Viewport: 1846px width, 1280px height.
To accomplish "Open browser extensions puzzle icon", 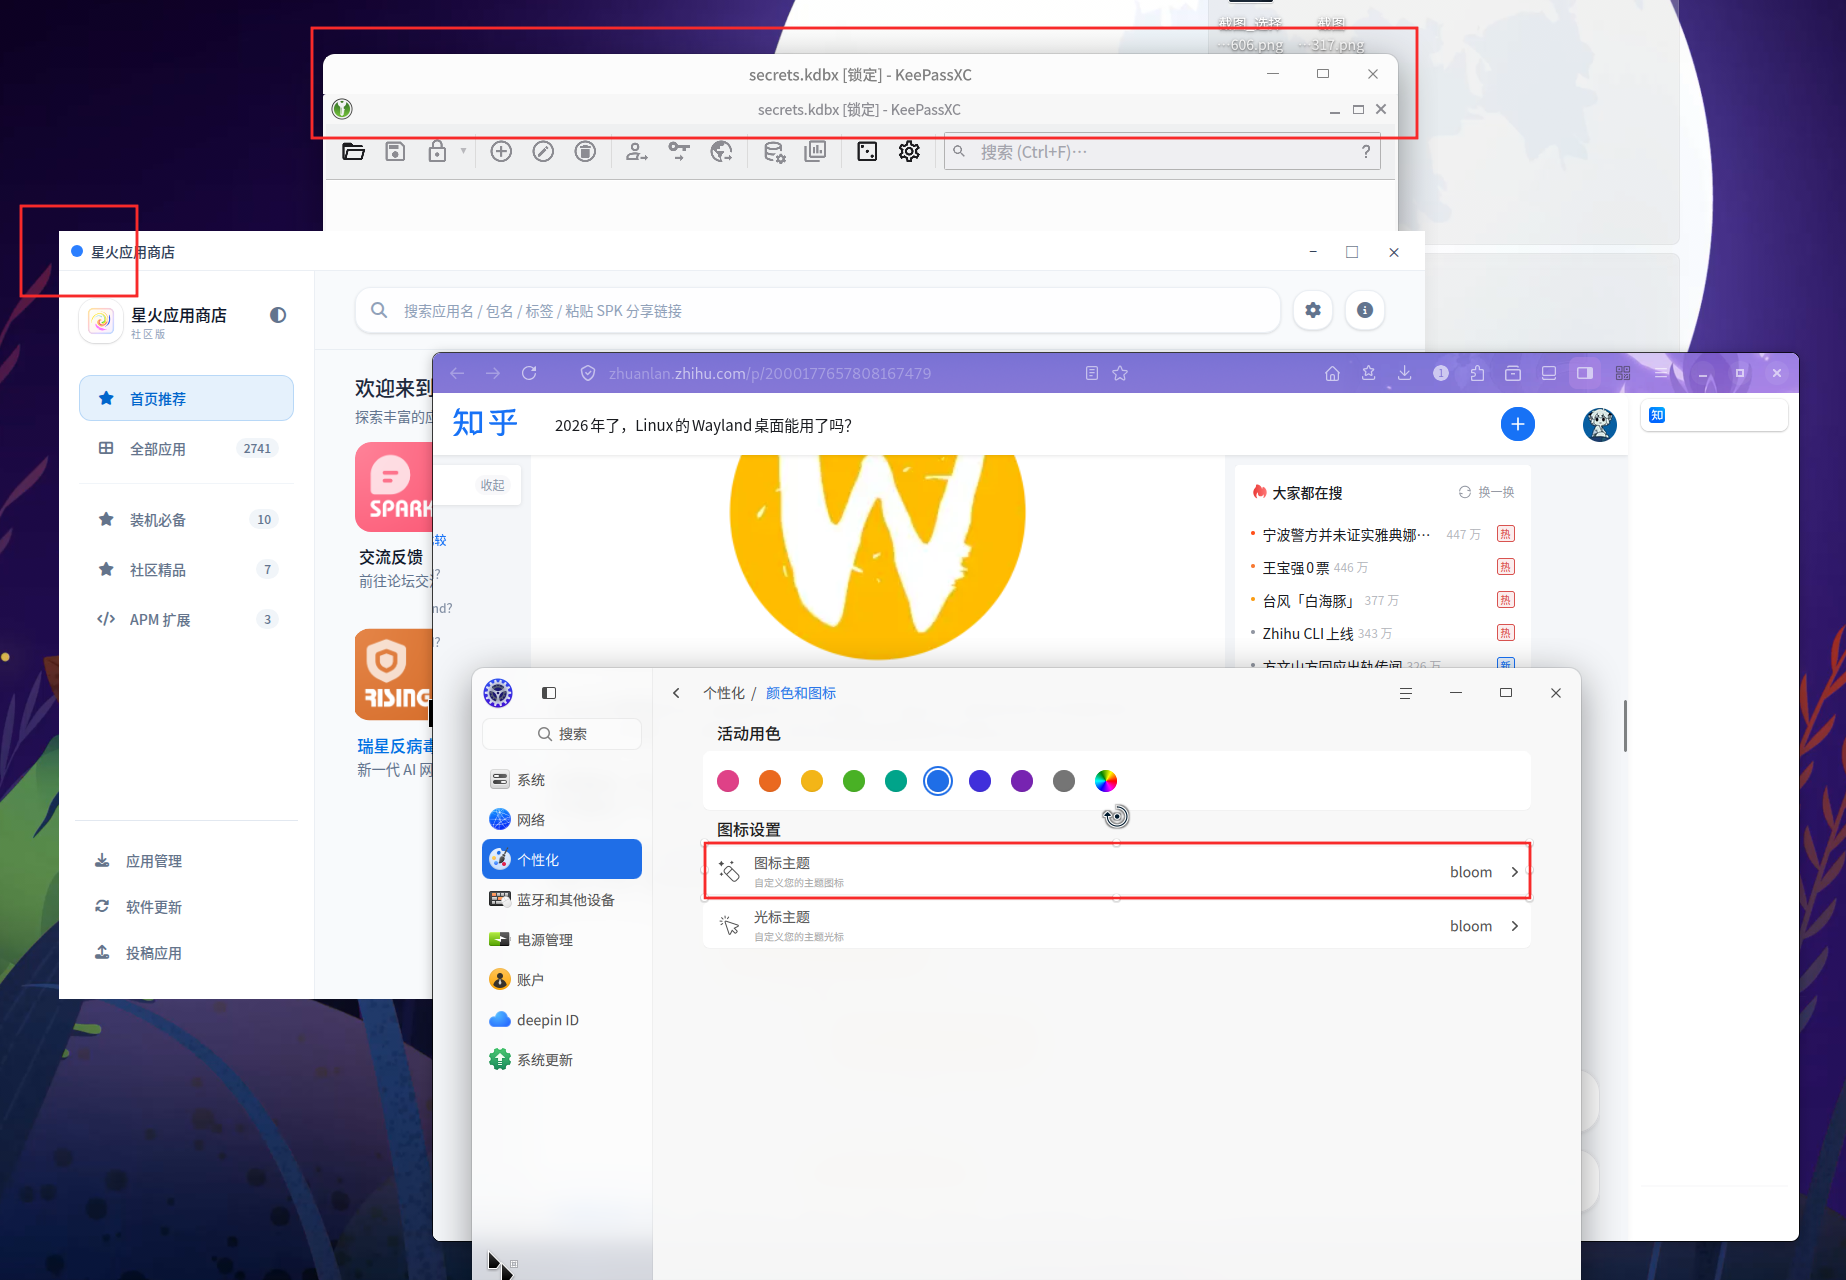I will (1477, 373).
